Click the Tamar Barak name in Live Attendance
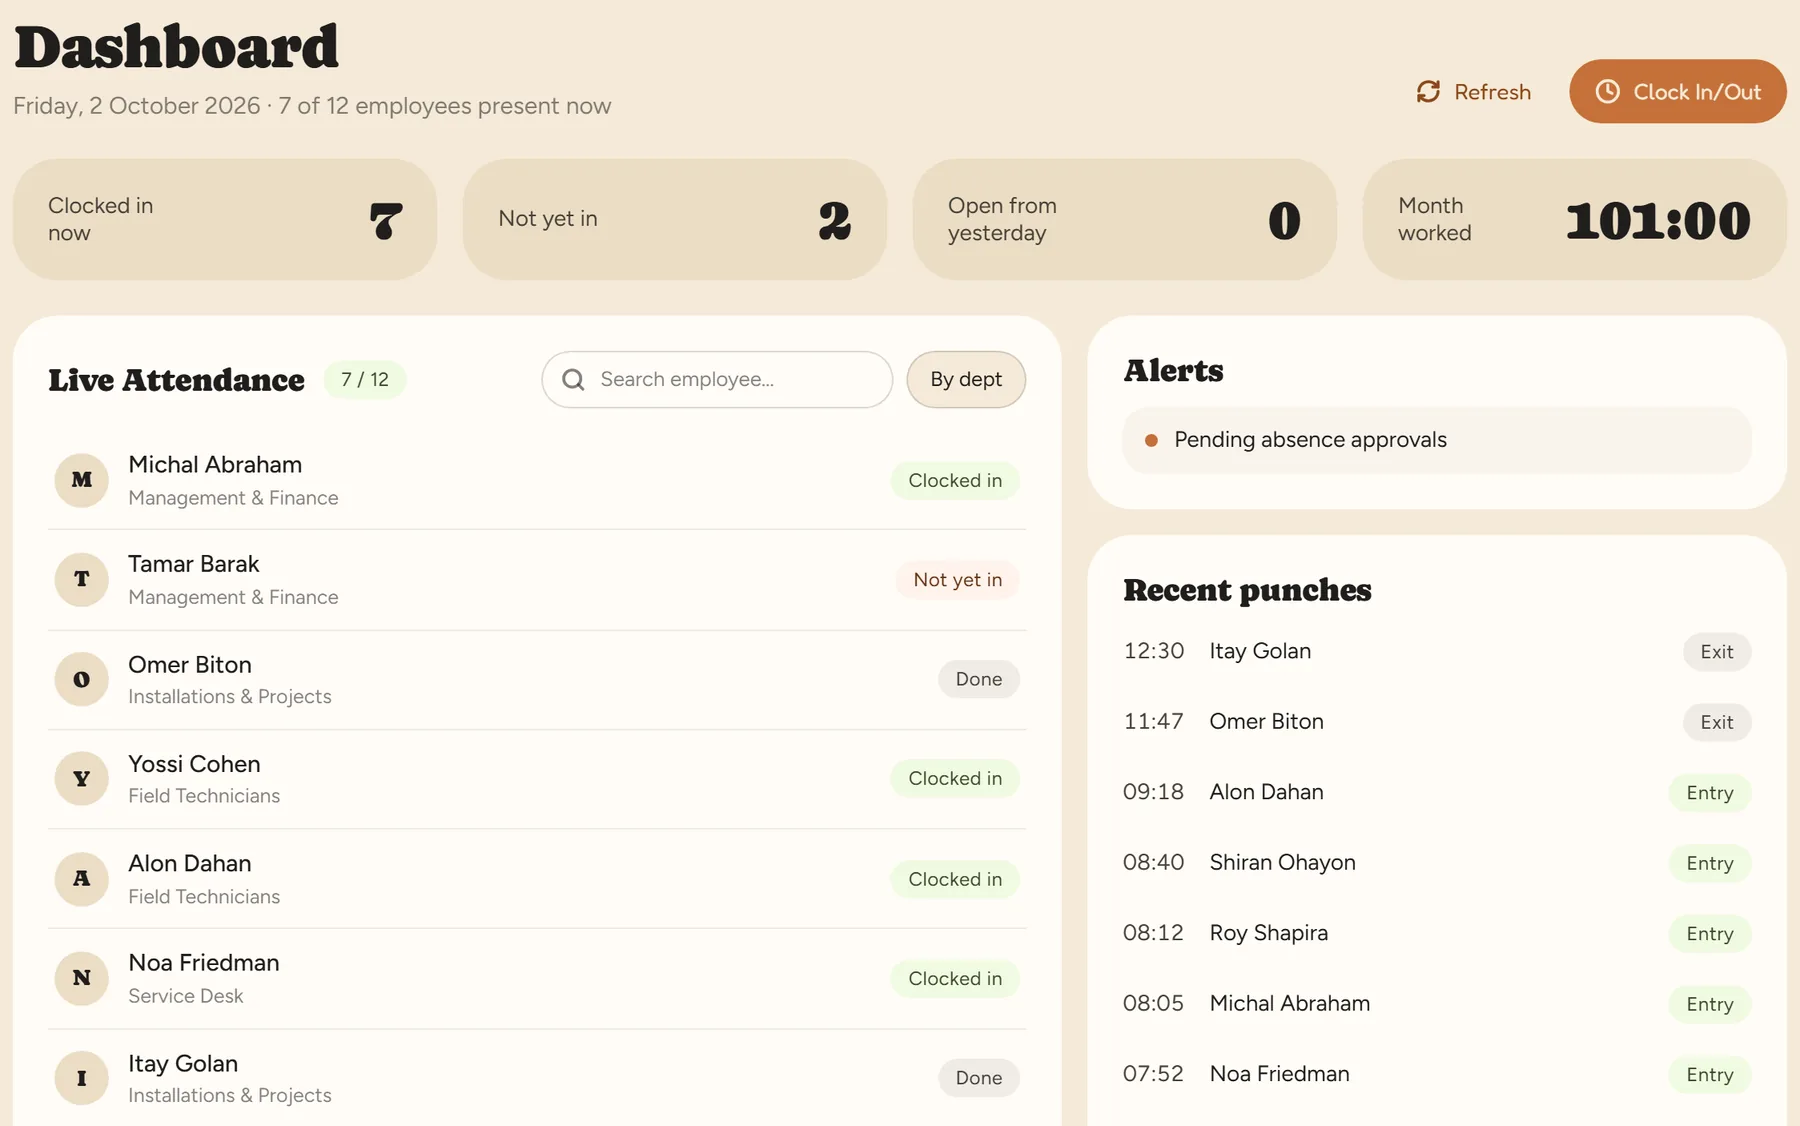 (194, 564)
